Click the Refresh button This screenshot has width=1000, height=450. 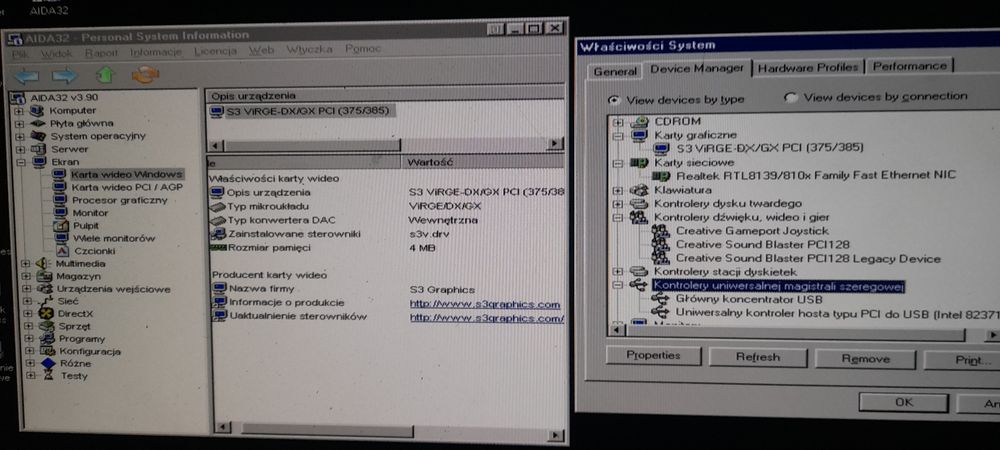[x=758, y=358]
